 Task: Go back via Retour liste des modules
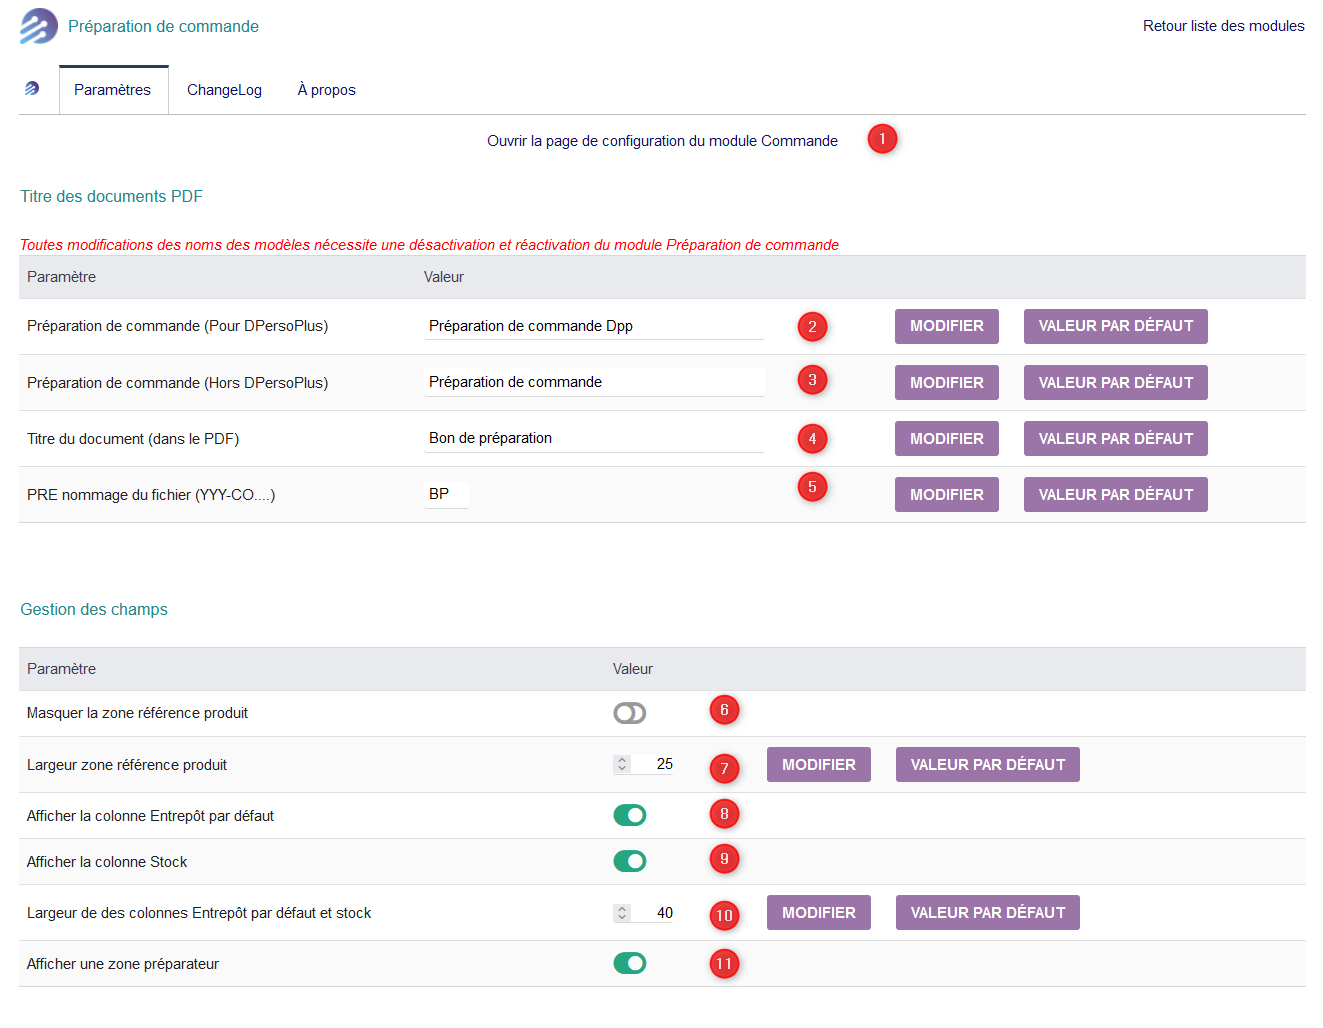click(1223, 26)
